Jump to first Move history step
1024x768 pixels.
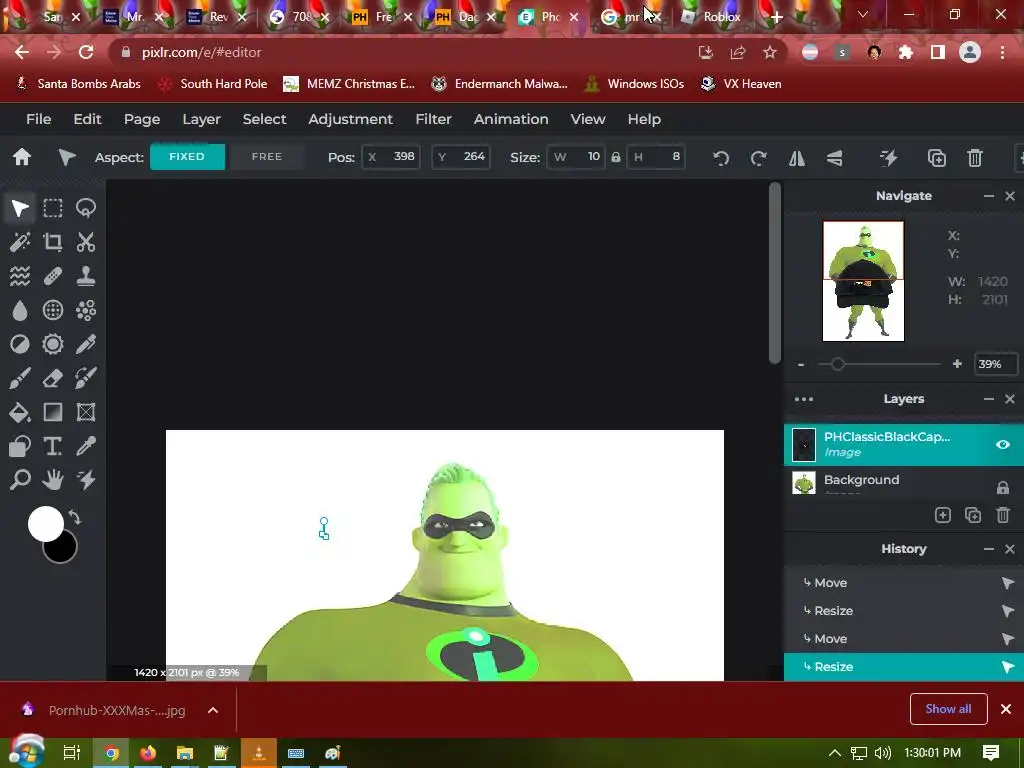[x=904, y=583]
